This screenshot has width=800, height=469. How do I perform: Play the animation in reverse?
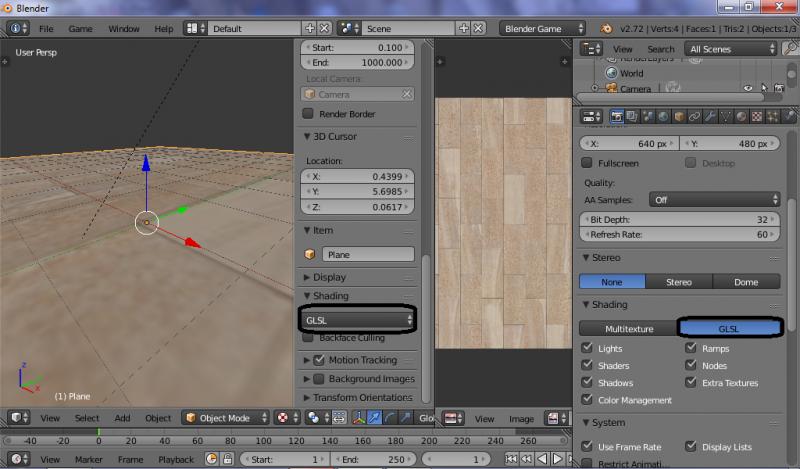542,459
